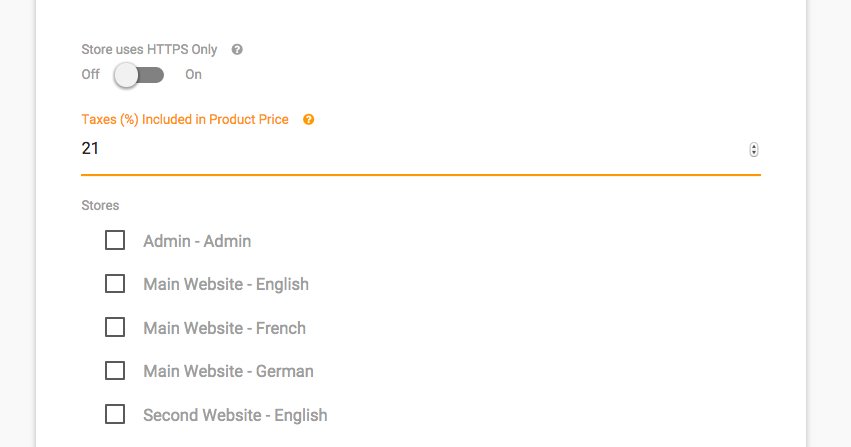Open help tooltip for Taxes Included in Product Price
Image resolution: width=851 pixels, height=447 pixels.
pos(308,120)
